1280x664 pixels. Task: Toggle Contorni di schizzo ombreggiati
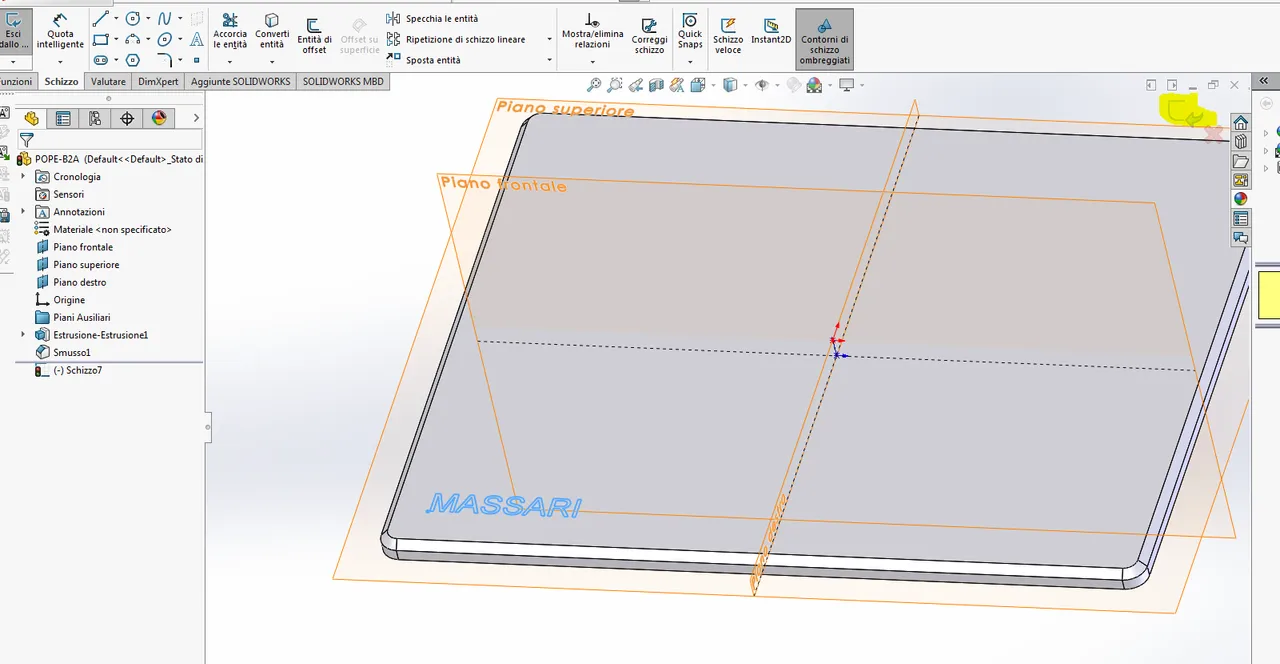(824, 40)
